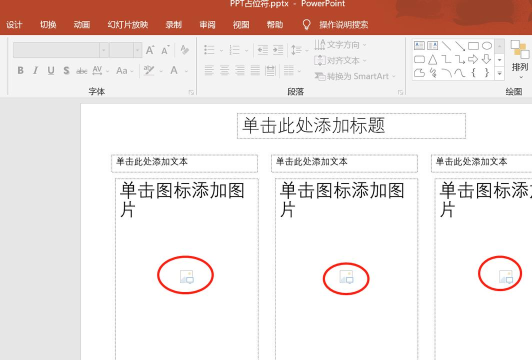Apply distributed alignment to paragraph
This screenshot has width=532, height=360.
click(x=270, y=71)
